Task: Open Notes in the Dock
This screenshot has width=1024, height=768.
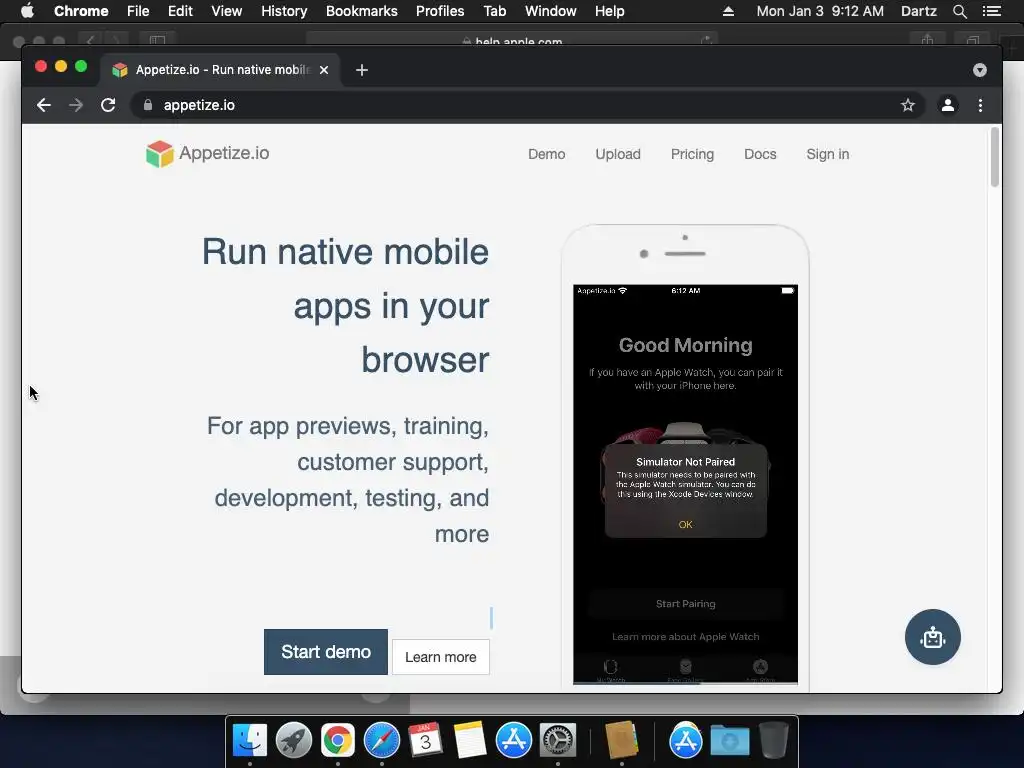Action: tap(470, 741)
